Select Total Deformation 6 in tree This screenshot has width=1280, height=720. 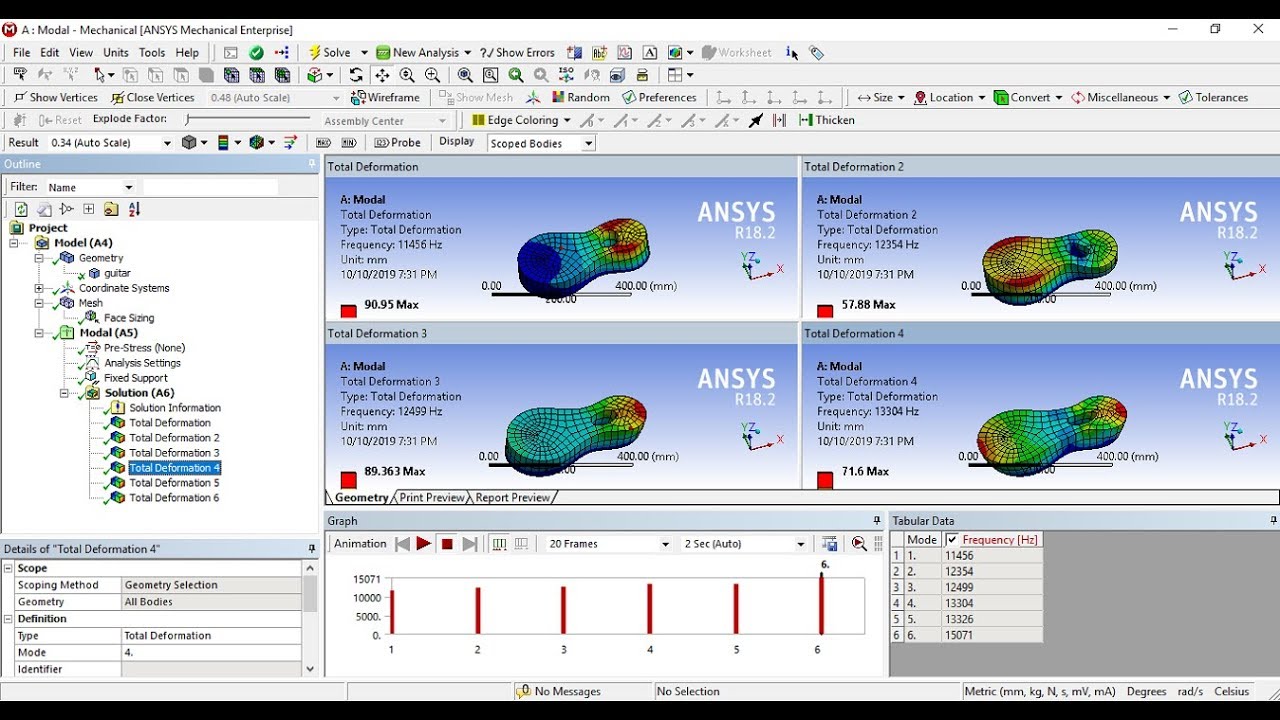point(174,498)
